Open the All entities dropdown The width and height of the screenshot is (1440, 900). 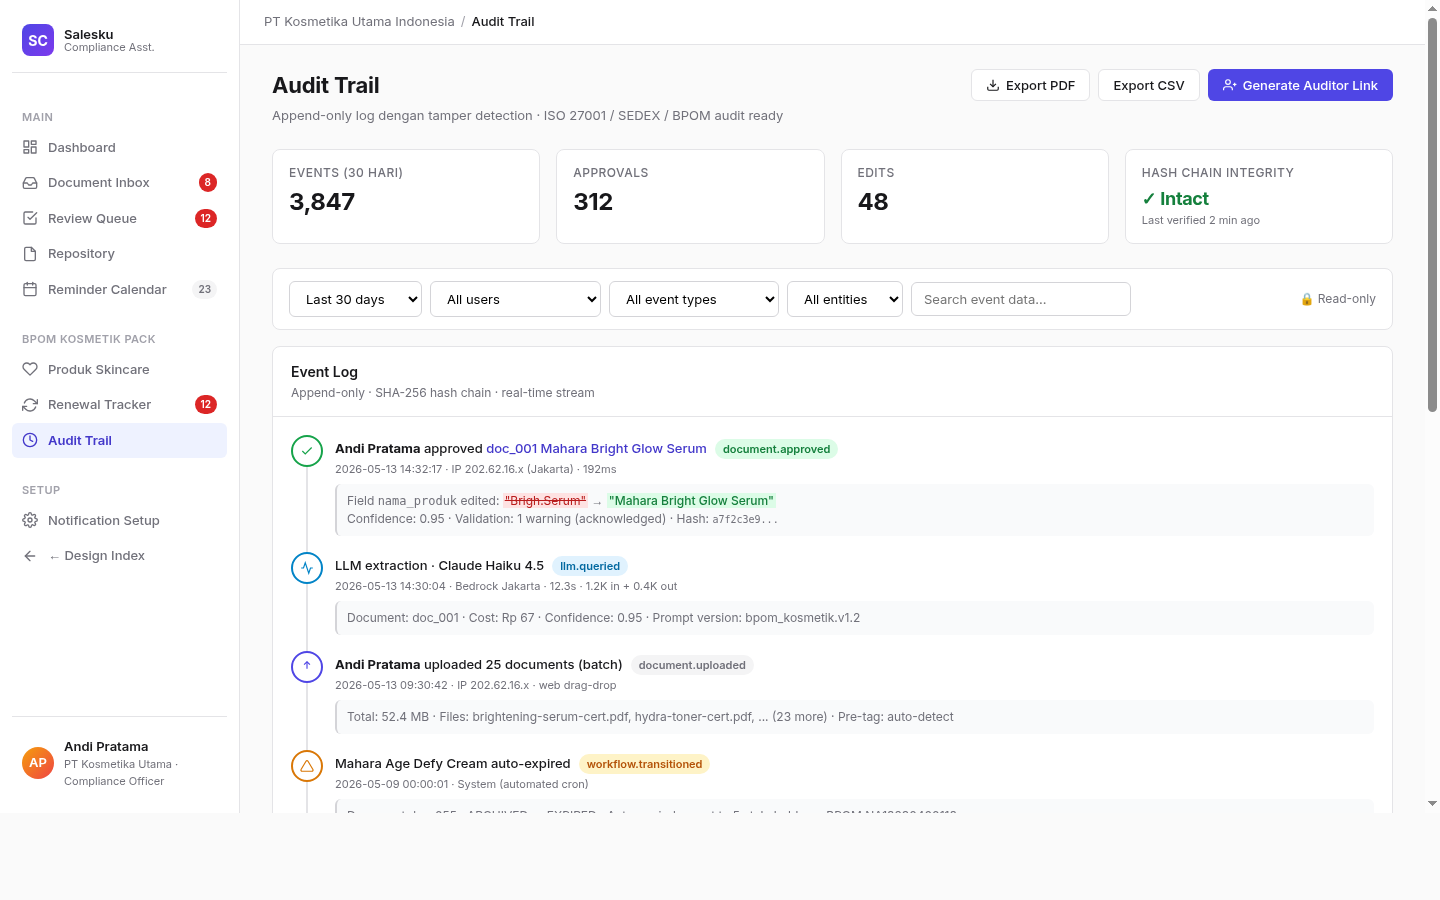point(845,299)
